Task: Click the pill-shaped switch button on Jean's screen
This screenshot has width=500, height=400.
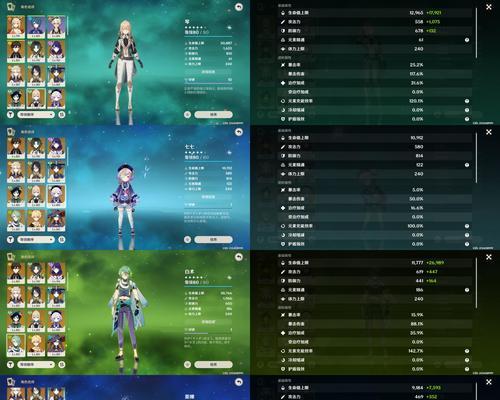Action: (x=213, y=114)
